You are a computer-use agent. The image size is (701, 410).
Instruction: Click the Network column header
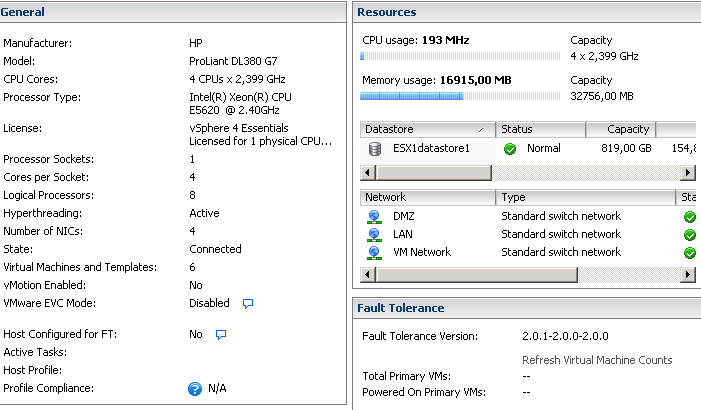427,197
